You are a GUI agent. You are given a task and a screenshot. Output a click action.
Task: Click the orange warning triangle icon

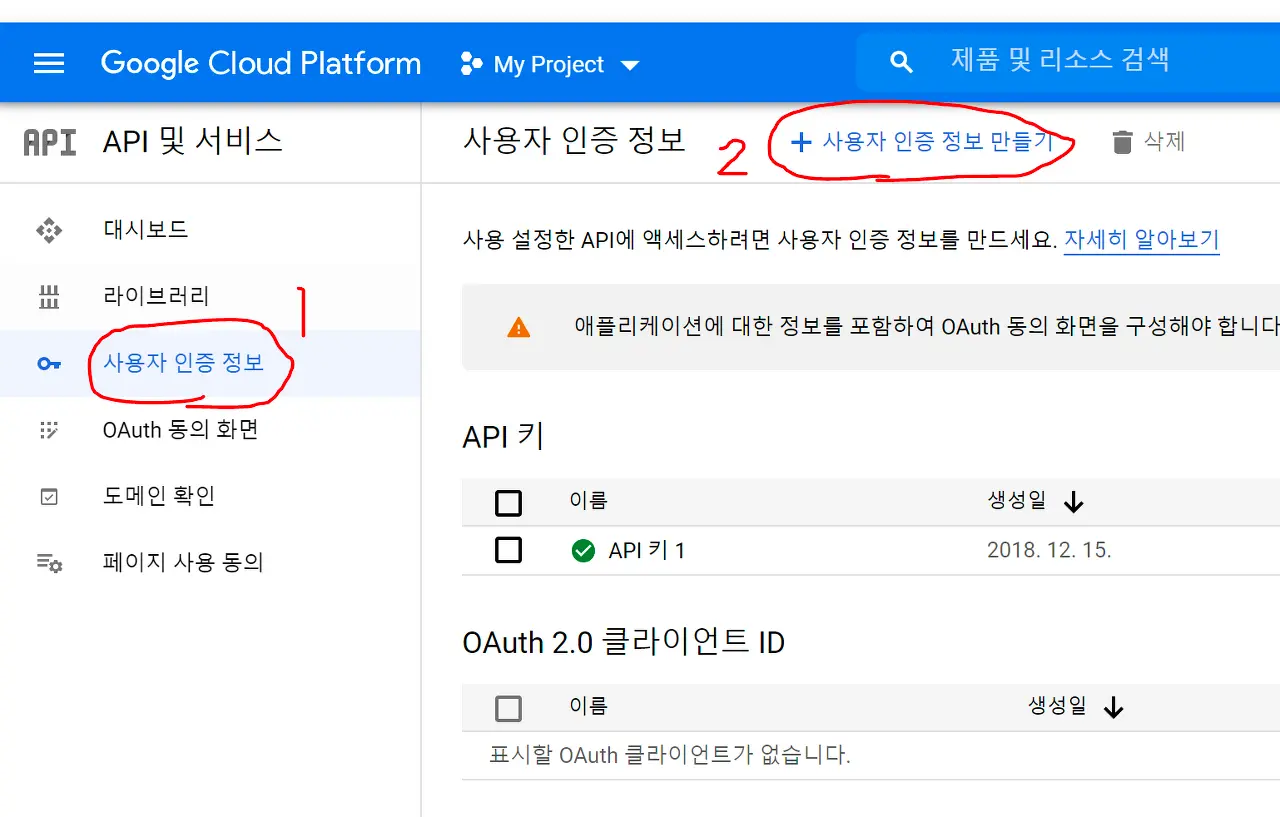coord(519,327)
